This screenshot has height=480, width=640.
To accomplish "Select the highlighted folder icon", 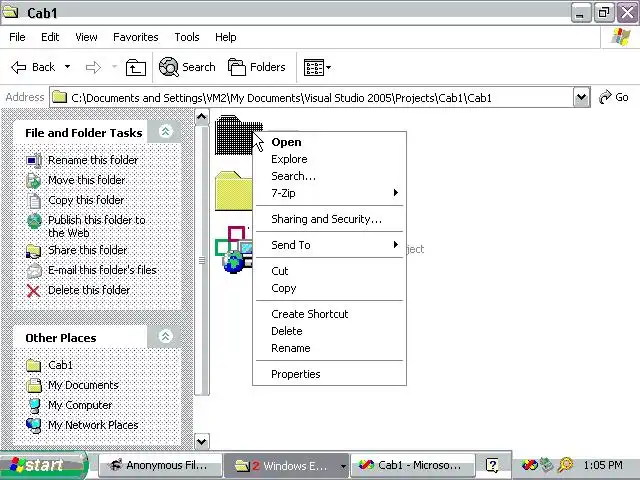I will [233, 135].
